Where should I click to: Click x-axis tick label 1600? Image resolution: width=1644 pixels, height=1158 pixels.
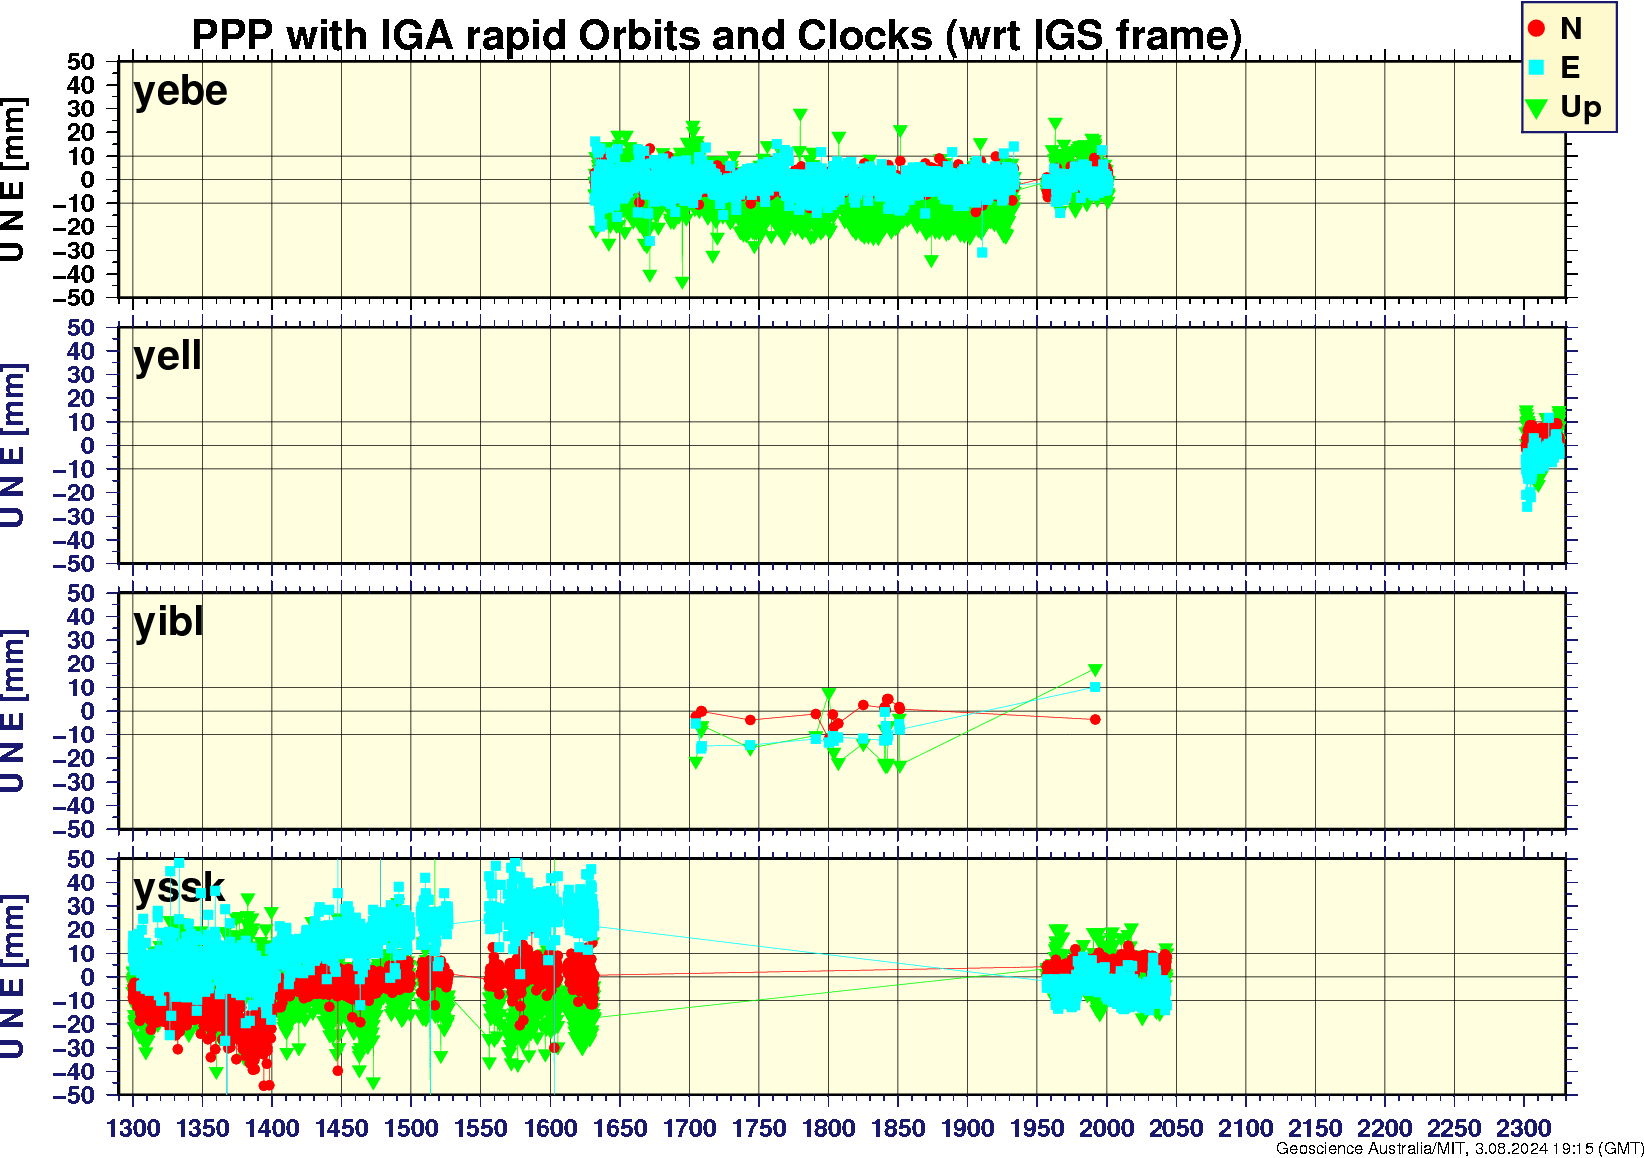click(551, 1128)
